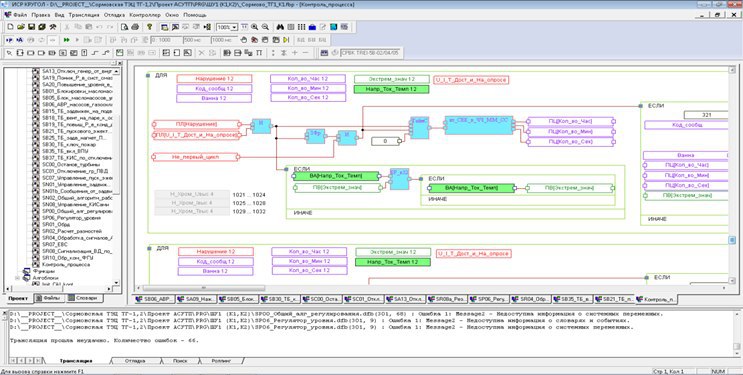Click the zoom out magnifier icon
The height and width of the screenshot is (375, 743).
pyautogui.click(x=265, y=27)
